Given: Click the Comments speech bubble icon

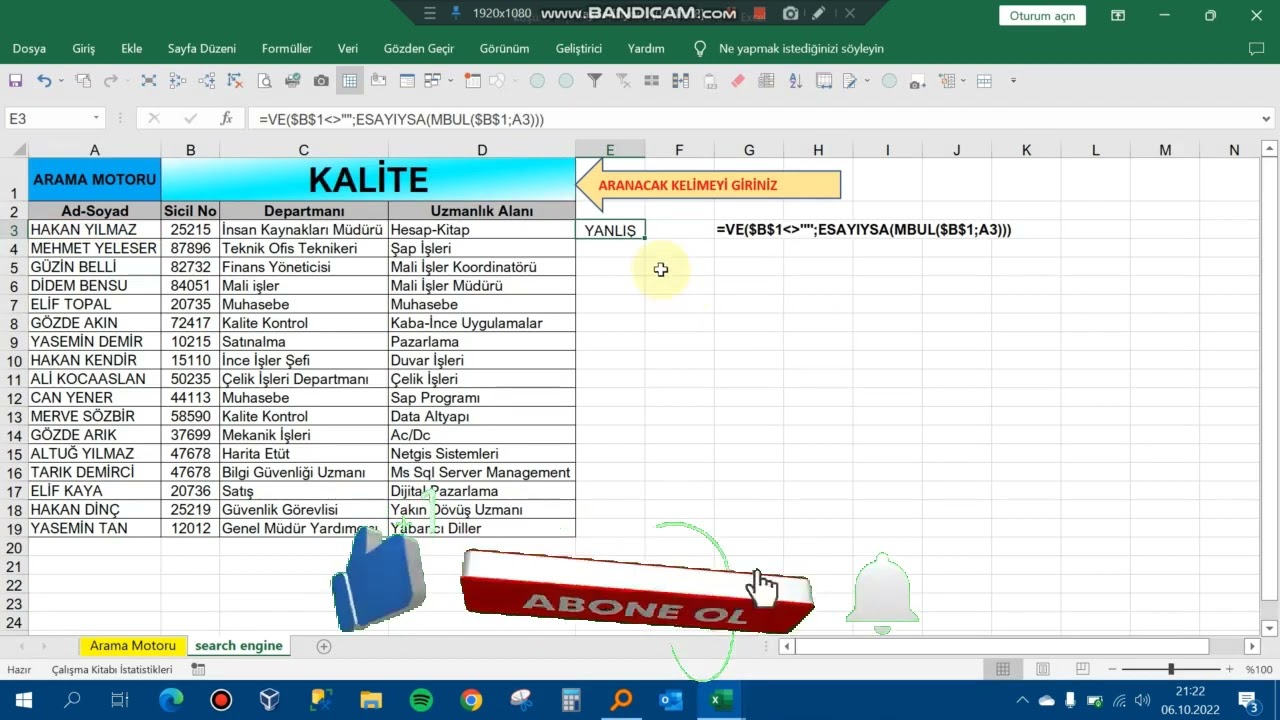Looking at the screenshot, I should (1257, 48).
